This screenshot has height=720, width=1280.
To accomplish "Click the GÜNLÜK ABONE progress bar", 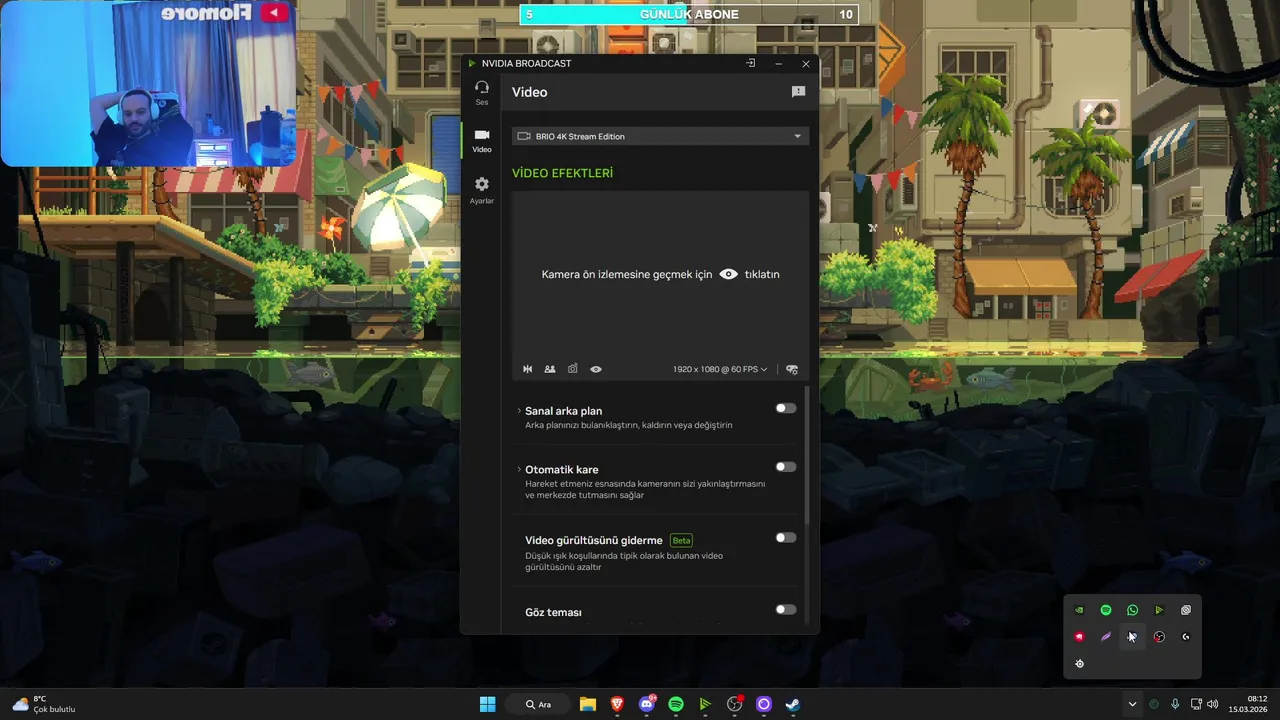I will point(689,14).
